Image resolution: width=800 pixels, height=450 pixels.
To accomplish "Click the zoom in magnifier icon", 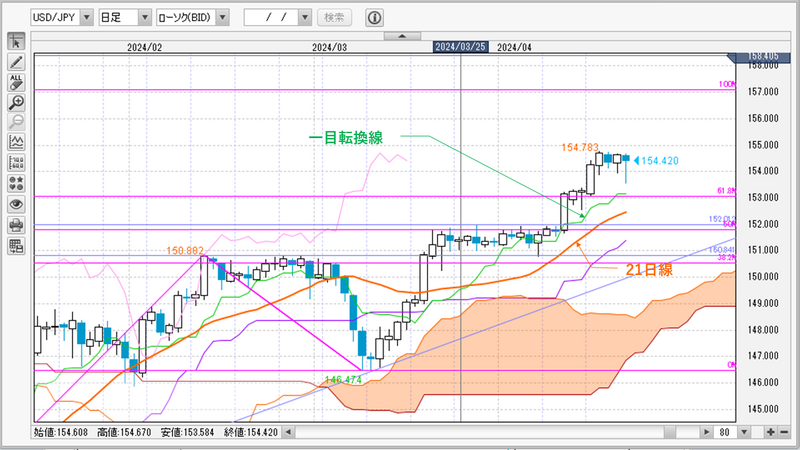I will pyautogui.click(x=16, y=103).
